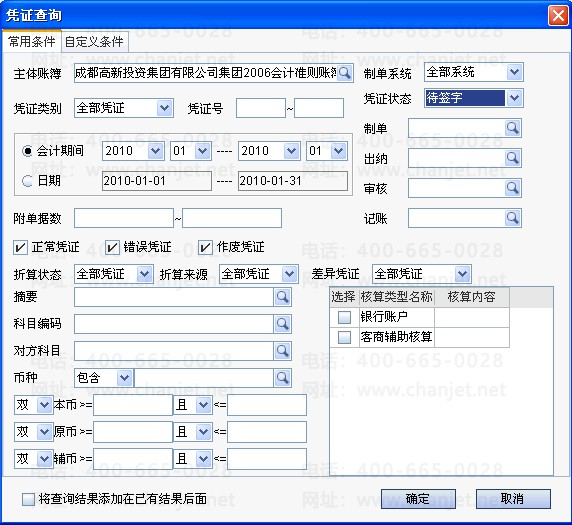Image resolution: width=572 pixels, height=525 pixels.
Task: Open the 凭证状态 dropdown showing 待签字
Action: pyautogui.click(x=514, y=98)
